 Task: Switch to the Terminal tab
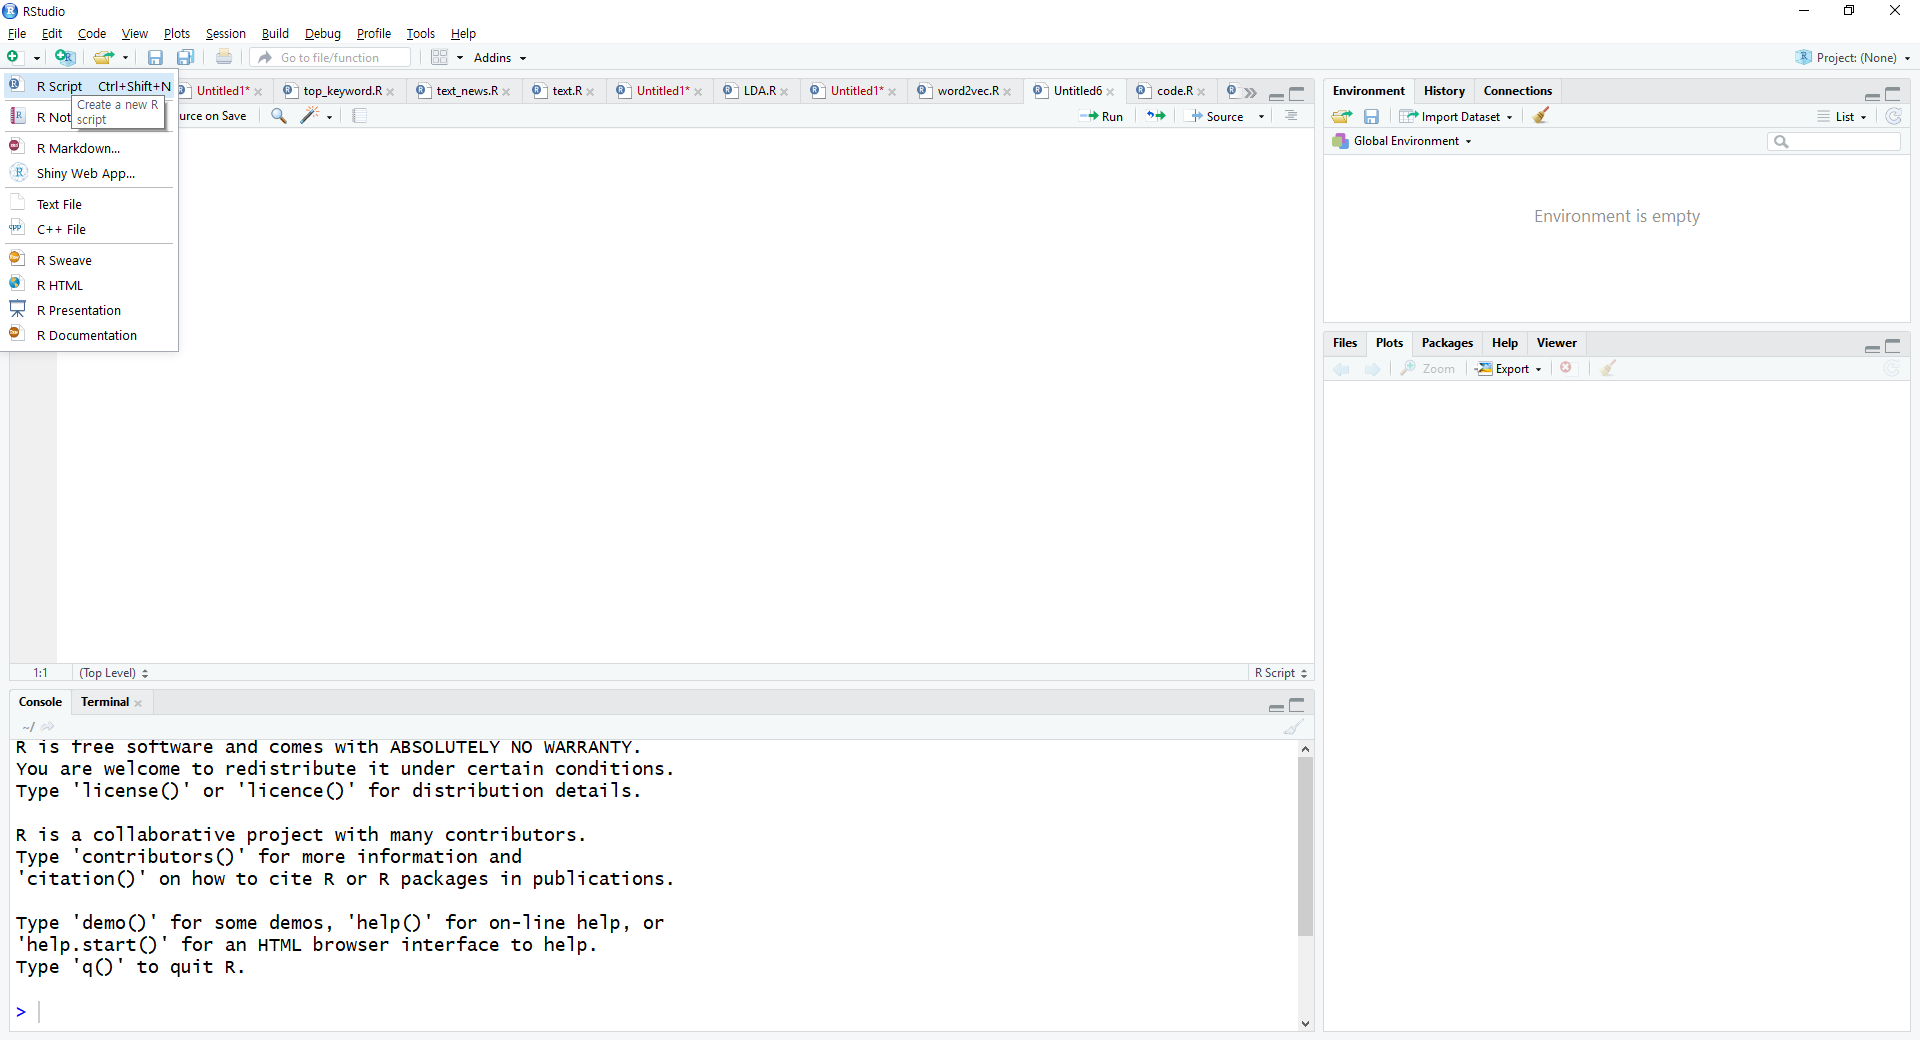(x=105, y=702)
